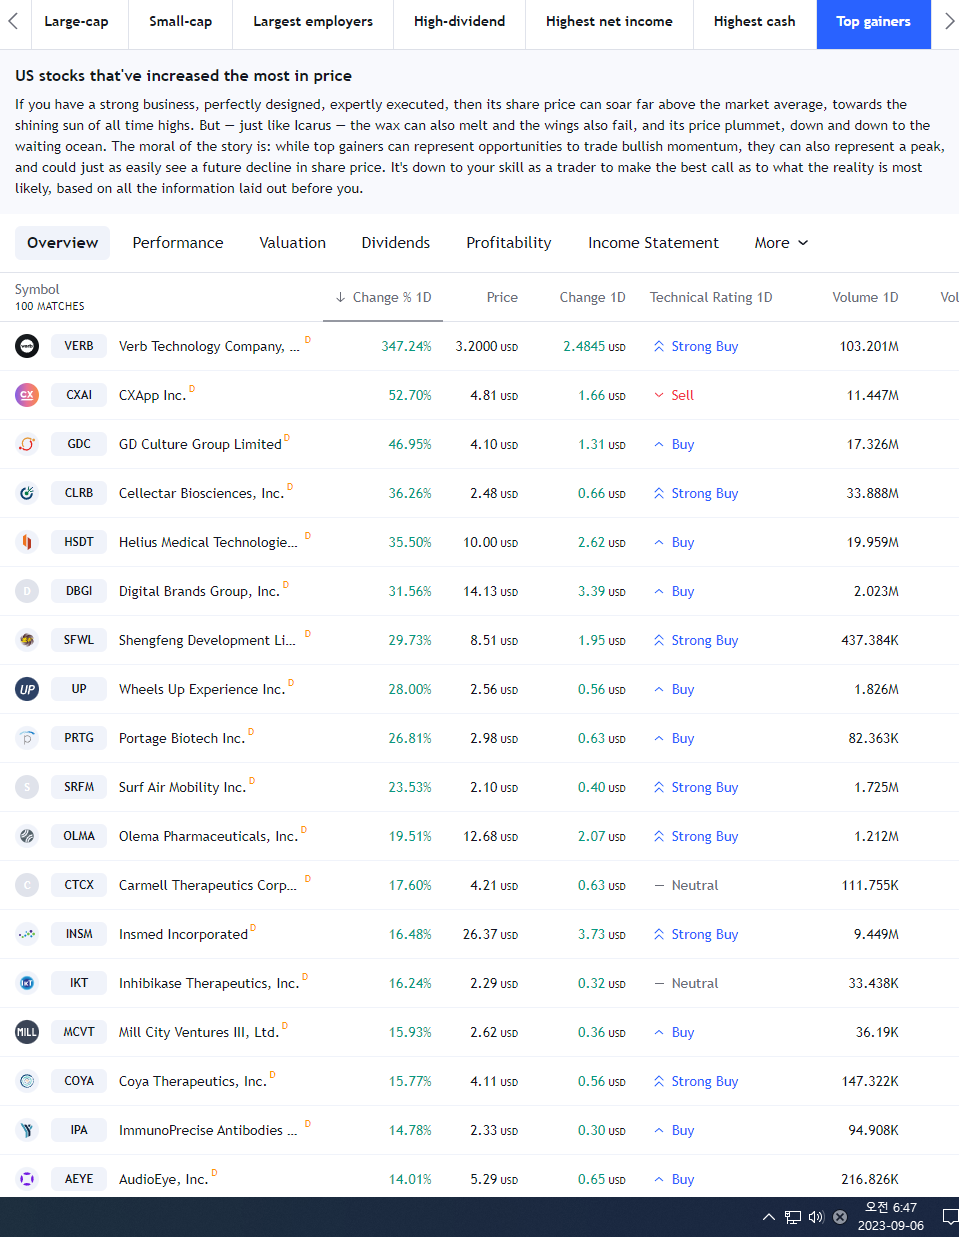Sort by Change 1D column header
The image size is (959, 1237).
[x=592, y=297]
